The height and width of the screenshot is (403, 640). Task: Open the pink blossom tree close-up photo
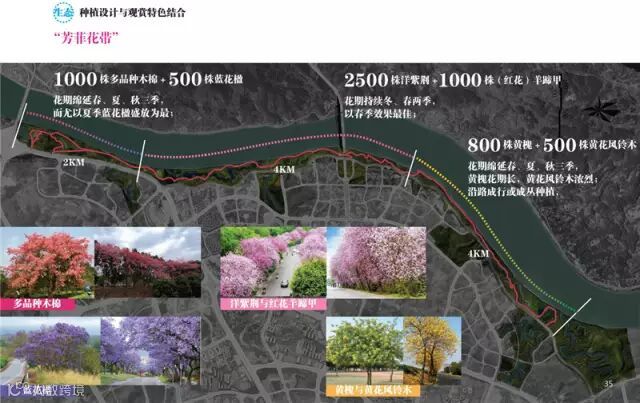376,263
